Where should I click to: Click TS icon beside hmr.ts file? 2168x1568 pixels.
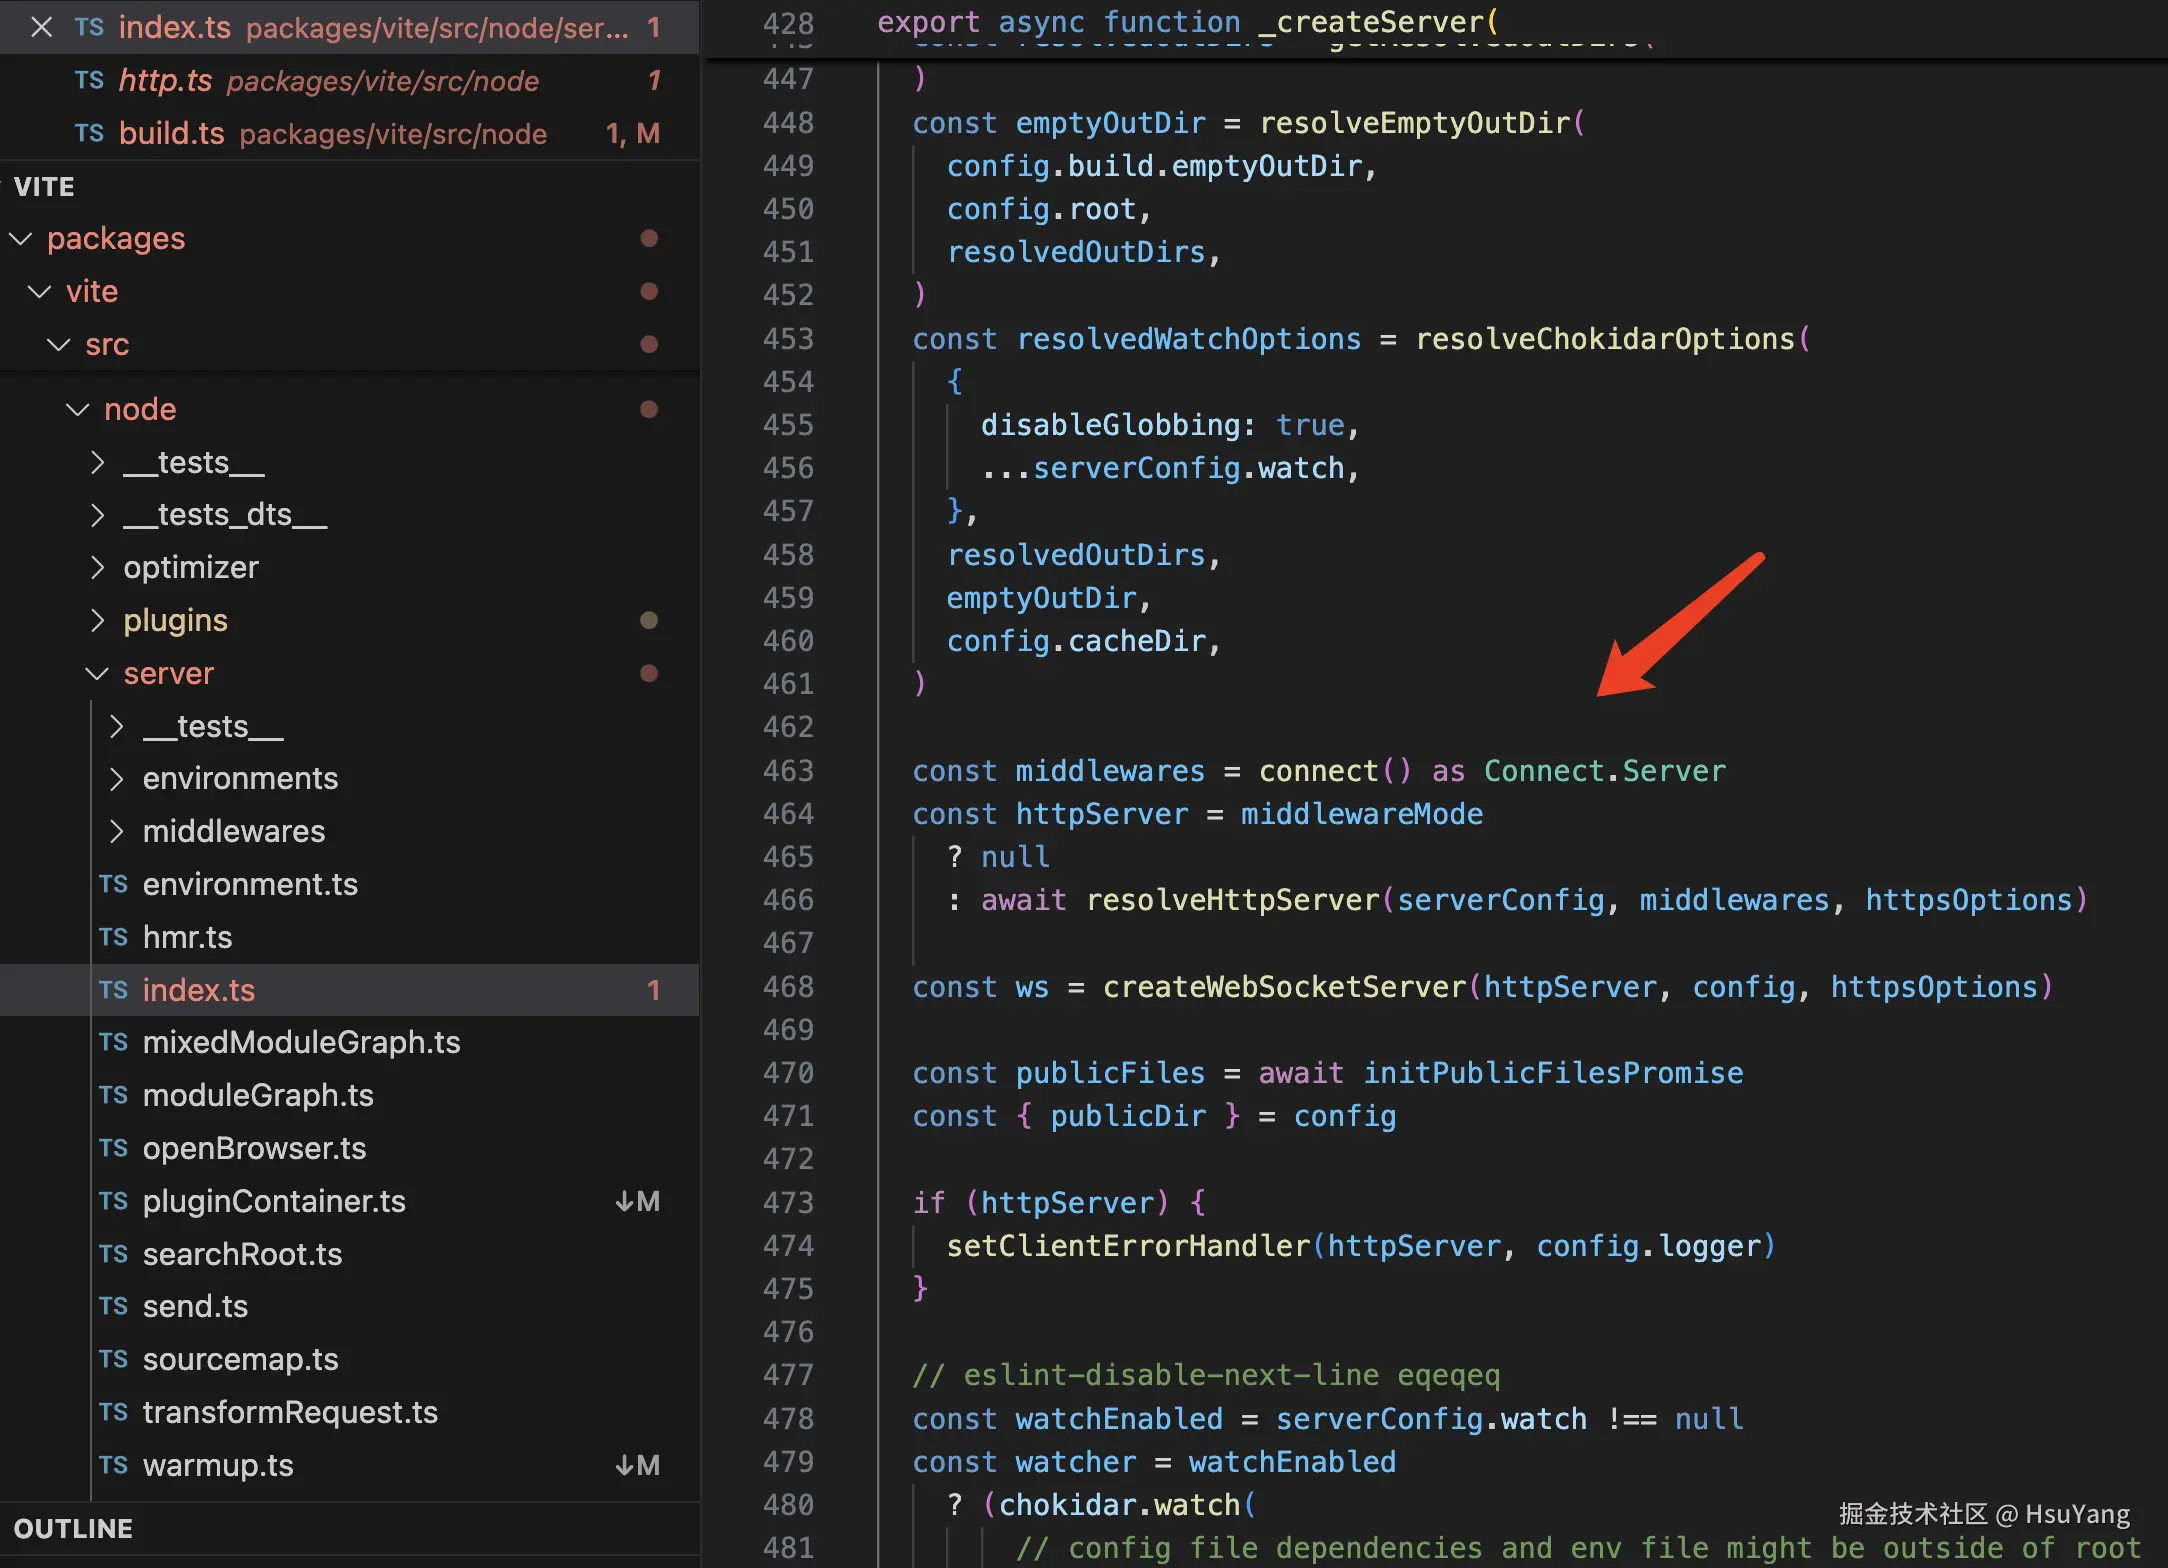point(113,937)
